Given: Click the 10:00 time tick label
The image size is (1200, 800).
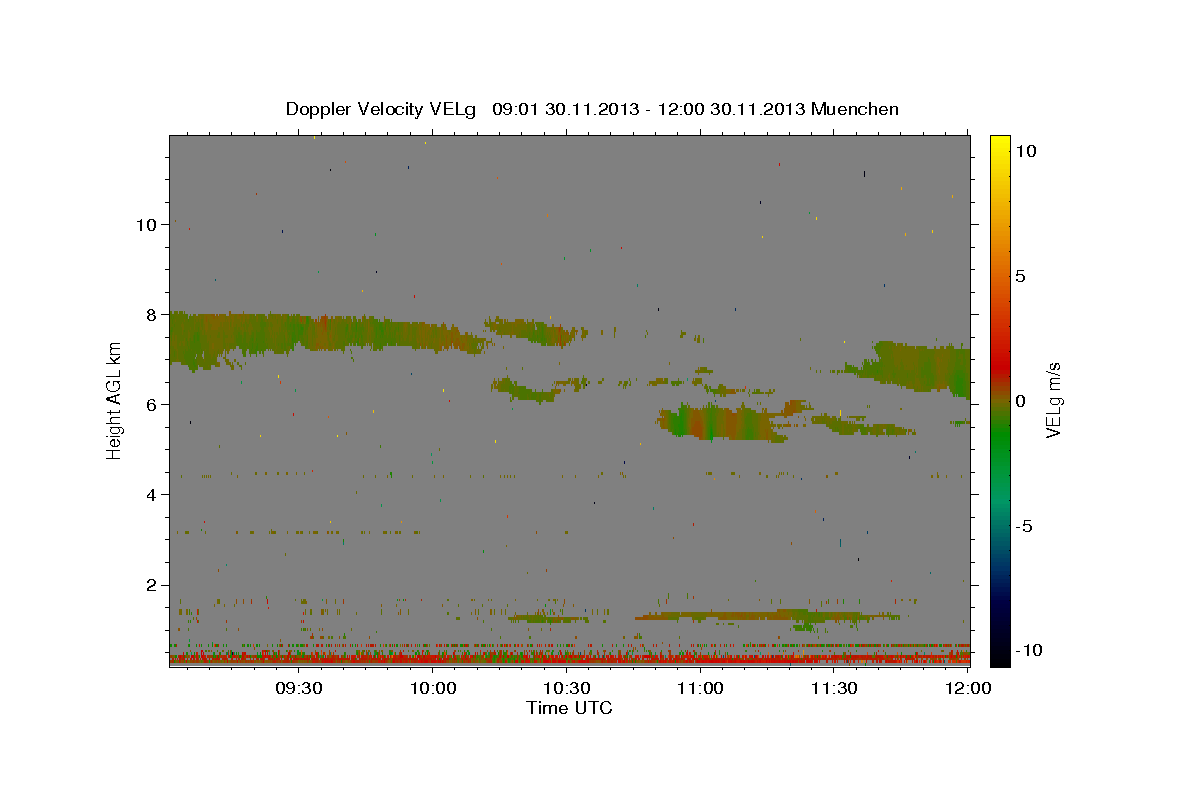Looking at the screenshot, I should [433, 688].
